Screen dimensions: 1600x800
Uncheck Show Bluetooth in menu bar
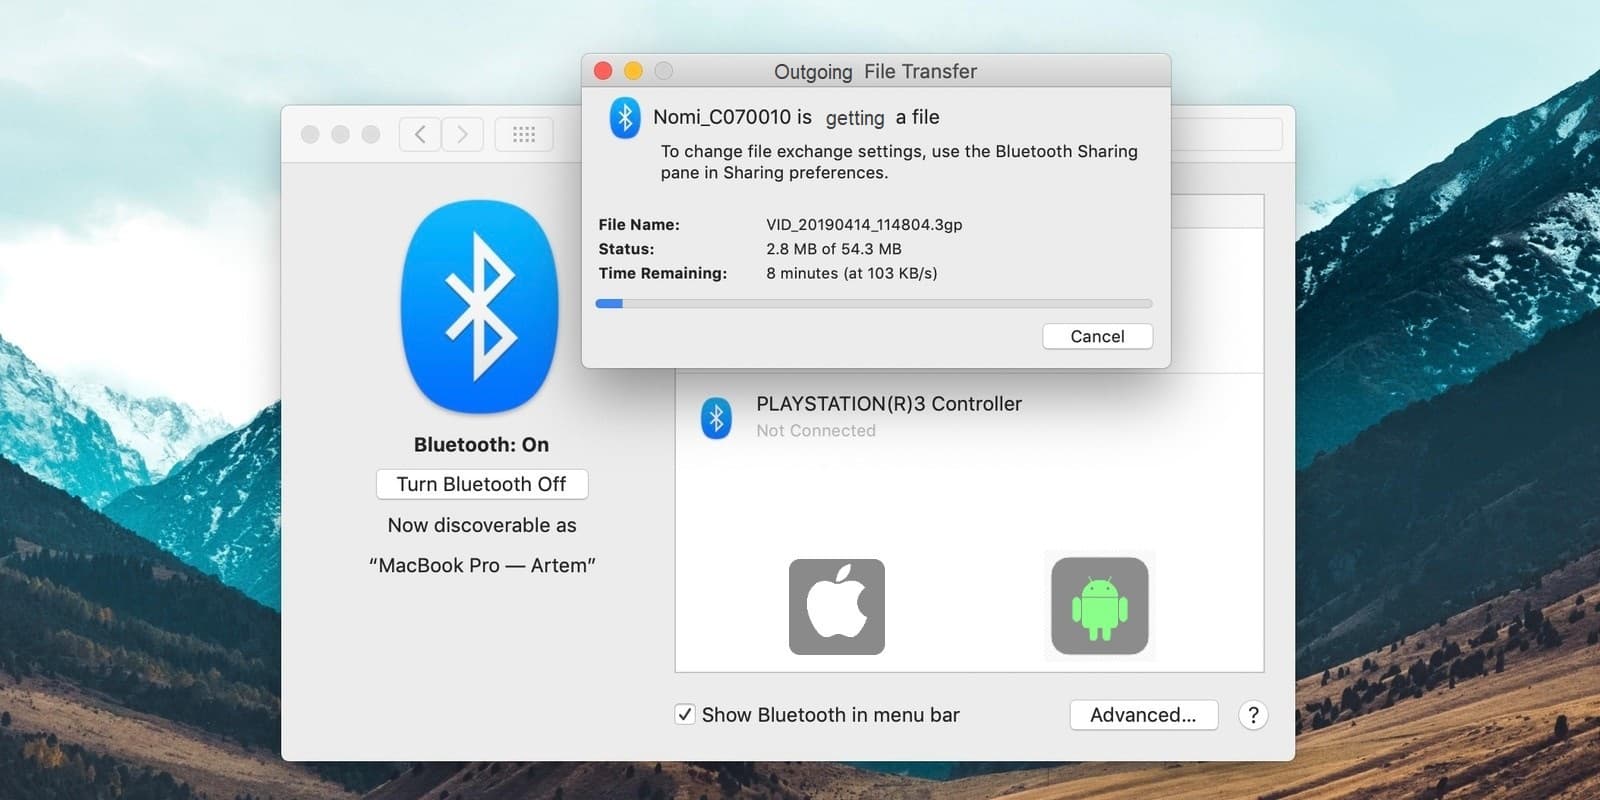point(685,714)
